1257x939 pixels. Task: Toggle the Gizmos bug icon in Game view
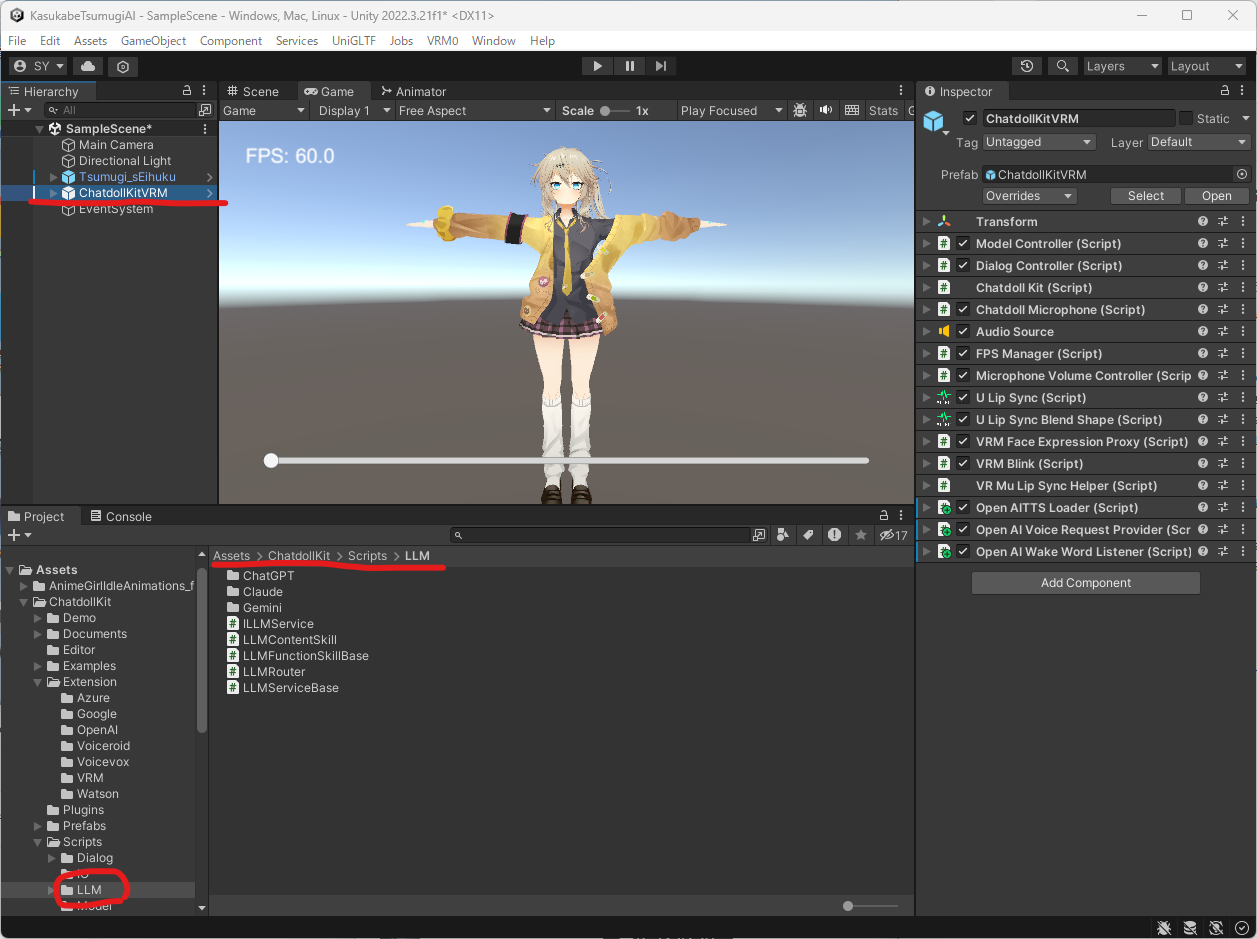pyautogui.click(x=800, y=110)
